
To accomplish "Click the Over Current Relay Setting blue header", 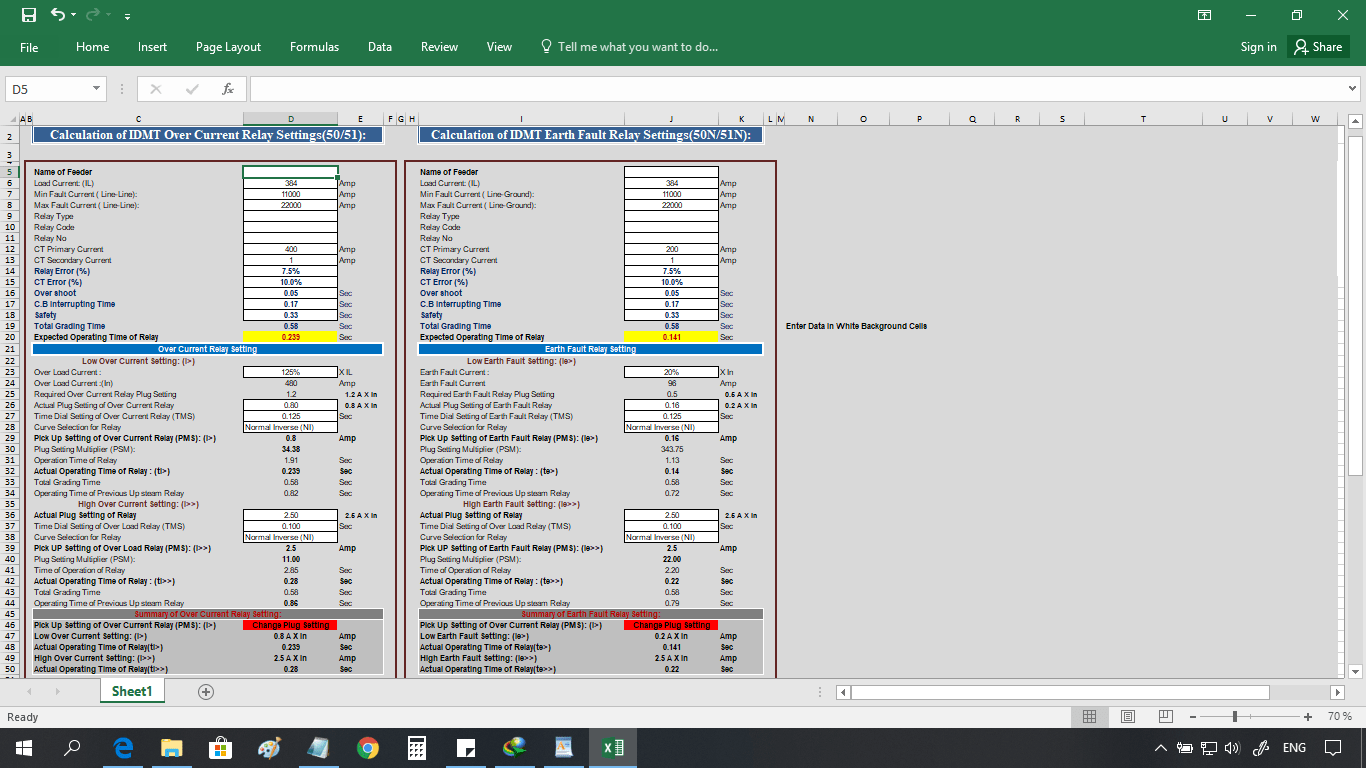I will click(x=208, y=349).
